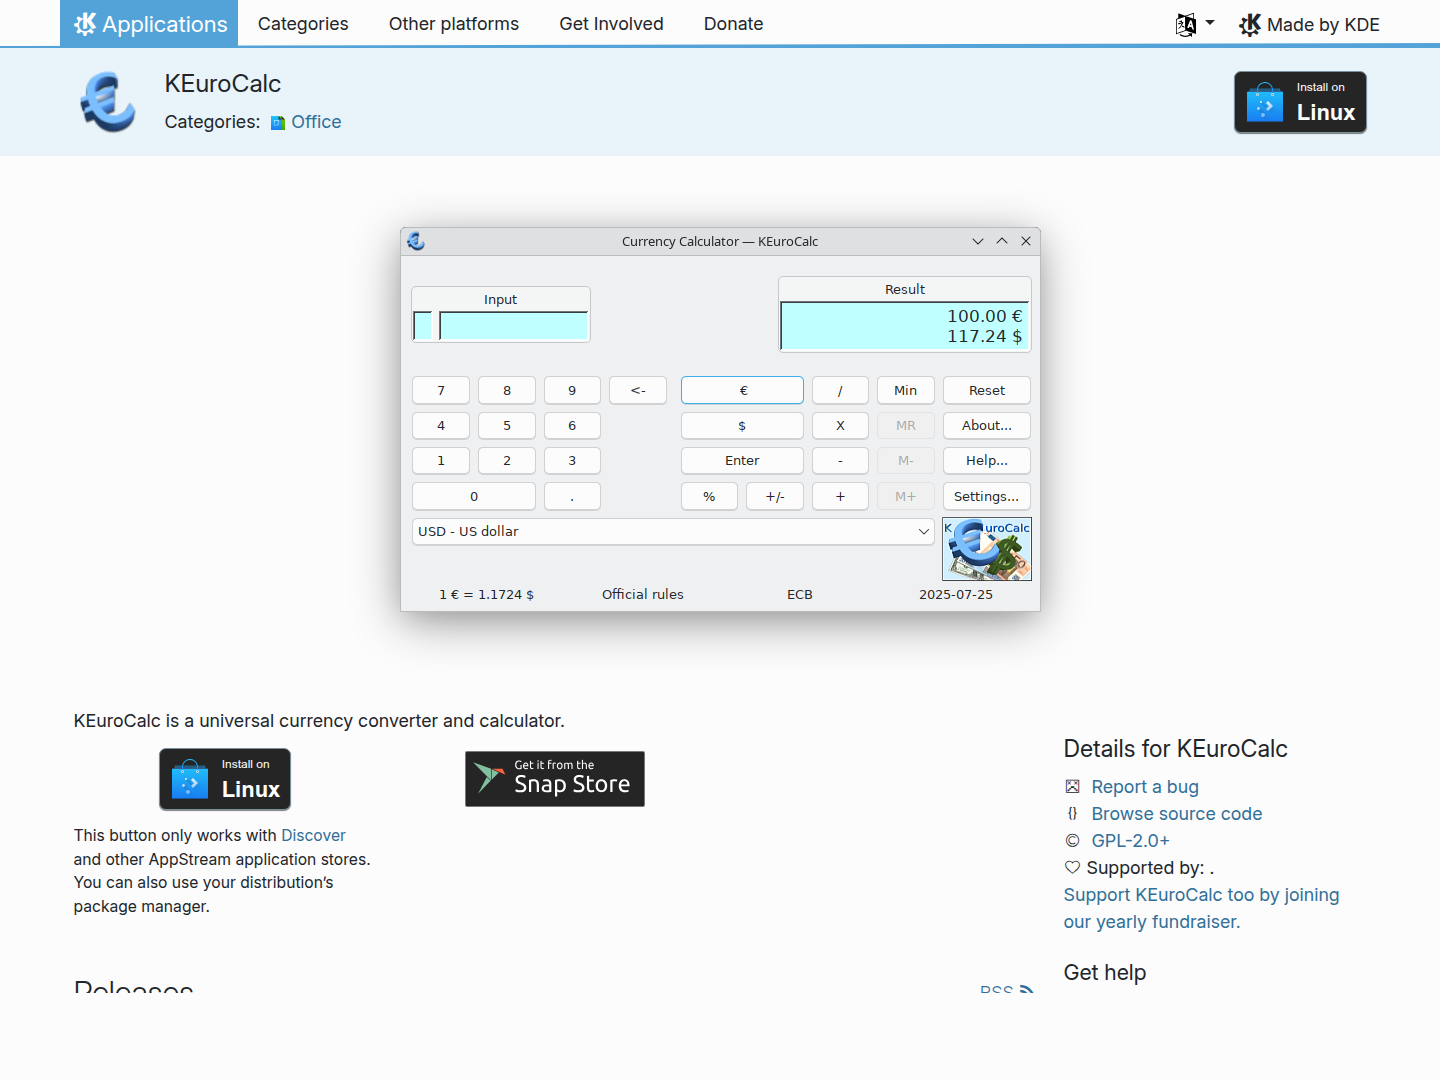This screenshot has width=1440, height=1080.
Task: Open the Settings... button in the calculator
Action: (x=987, y=497)
